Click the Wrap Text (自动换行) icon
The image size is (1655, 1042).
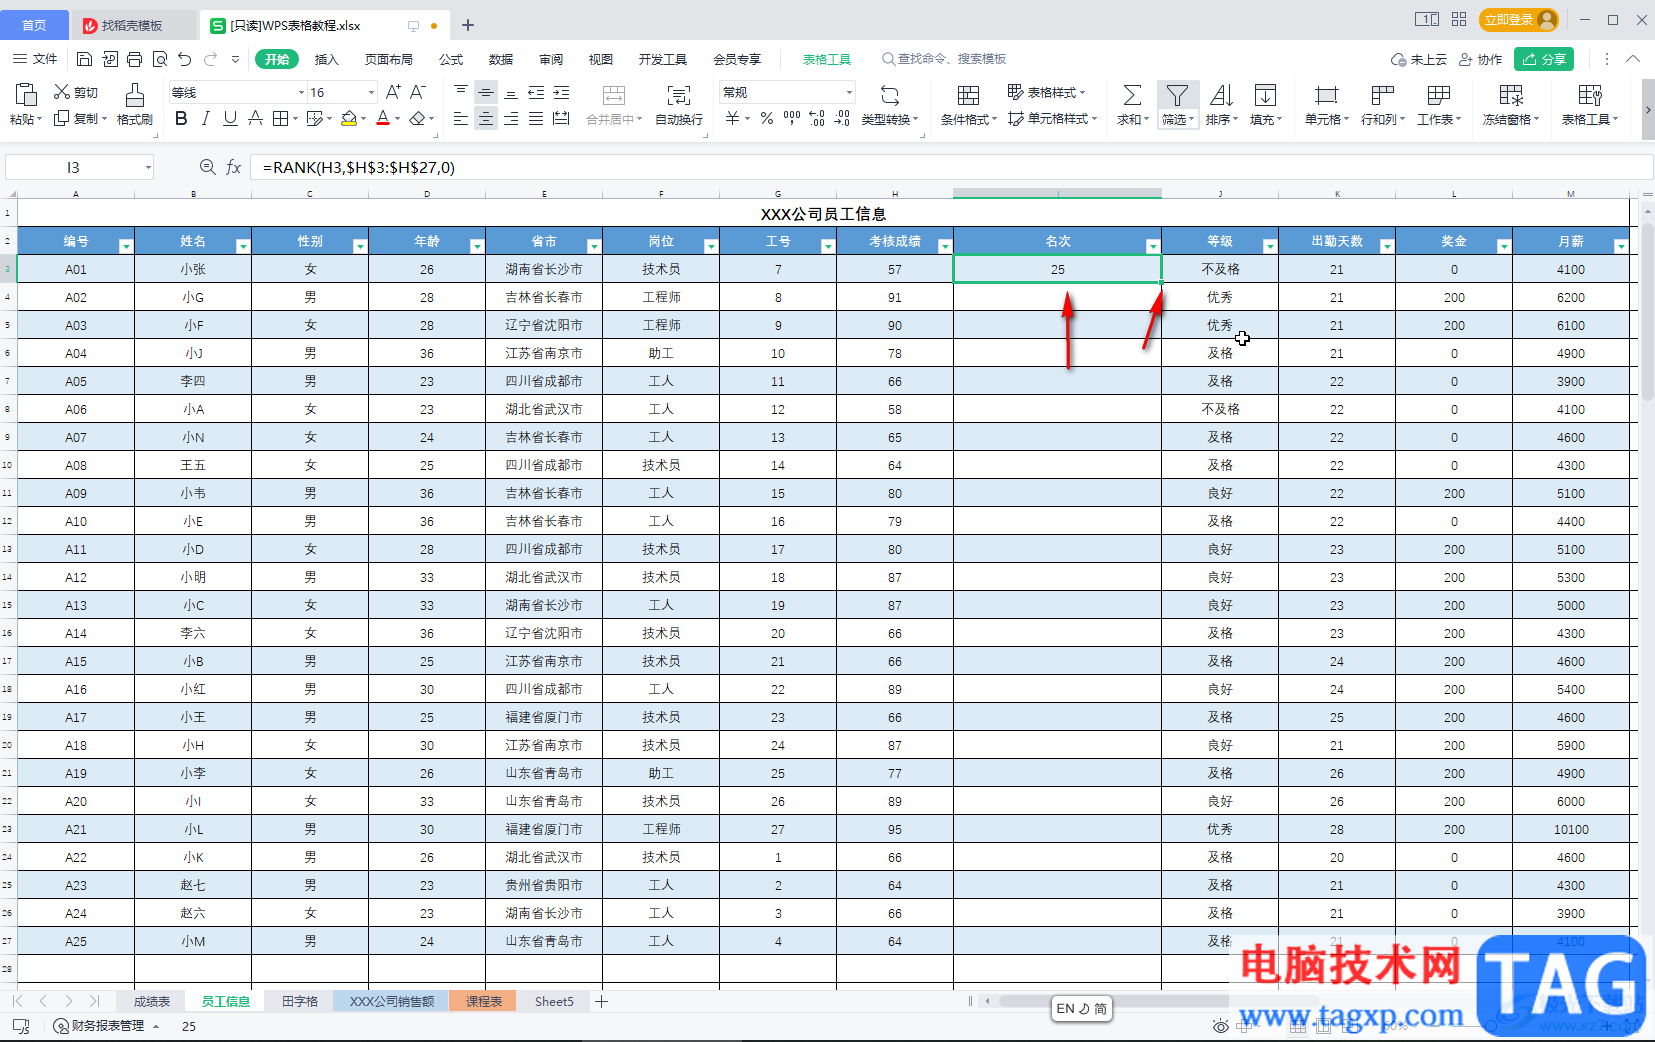tap(679, 95)
